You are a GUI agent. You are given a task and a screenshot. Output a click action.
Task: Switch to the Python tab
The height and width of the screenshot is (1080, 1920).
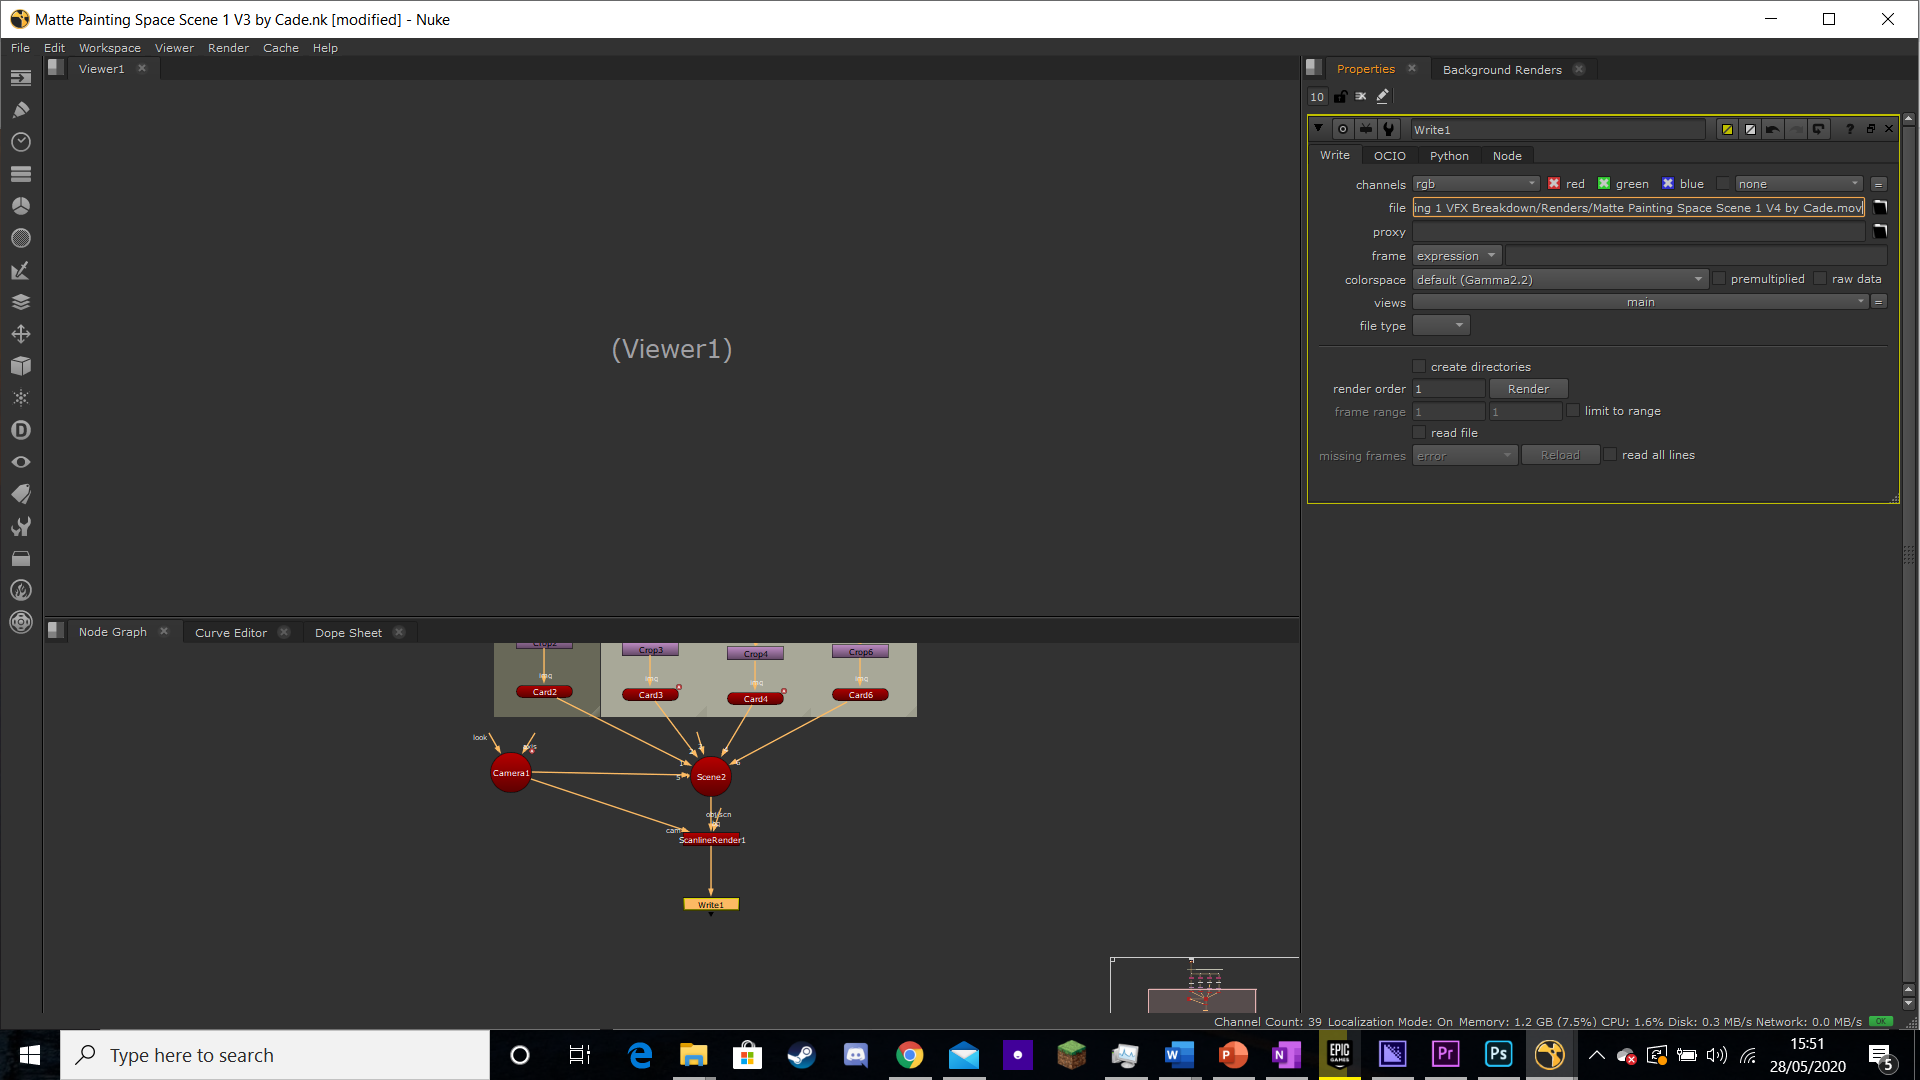[x=1449, y=156]
